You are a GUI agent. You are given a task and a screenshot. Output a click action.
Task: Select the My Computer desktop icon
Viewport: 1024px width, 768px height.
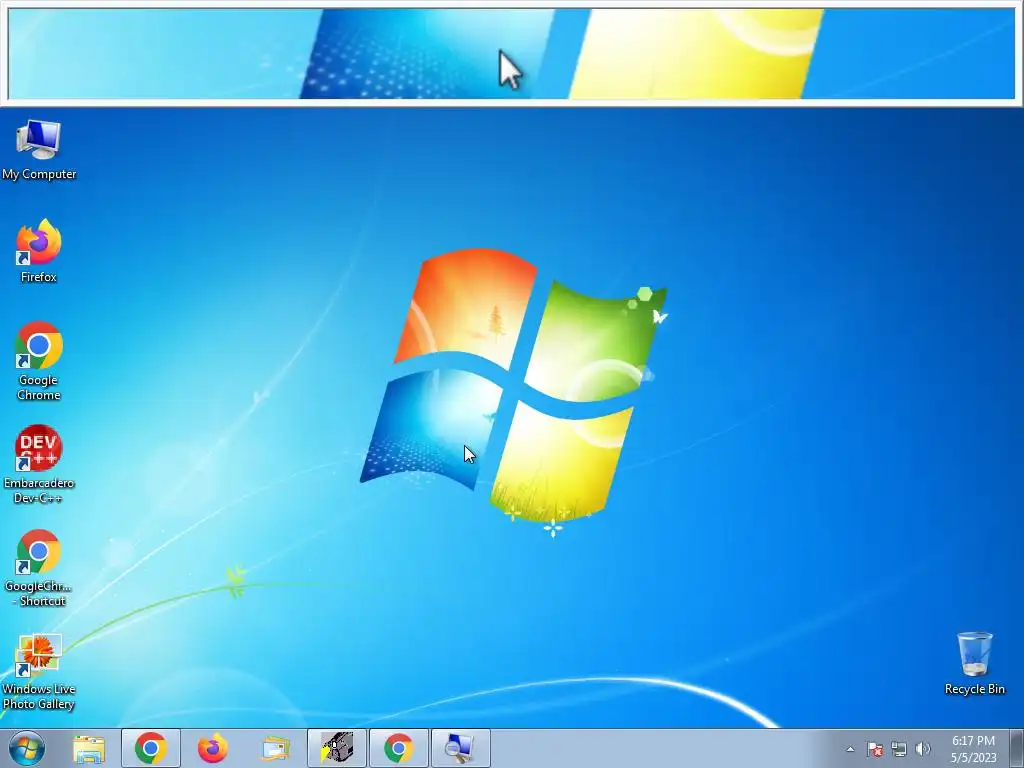click(39, 150)
